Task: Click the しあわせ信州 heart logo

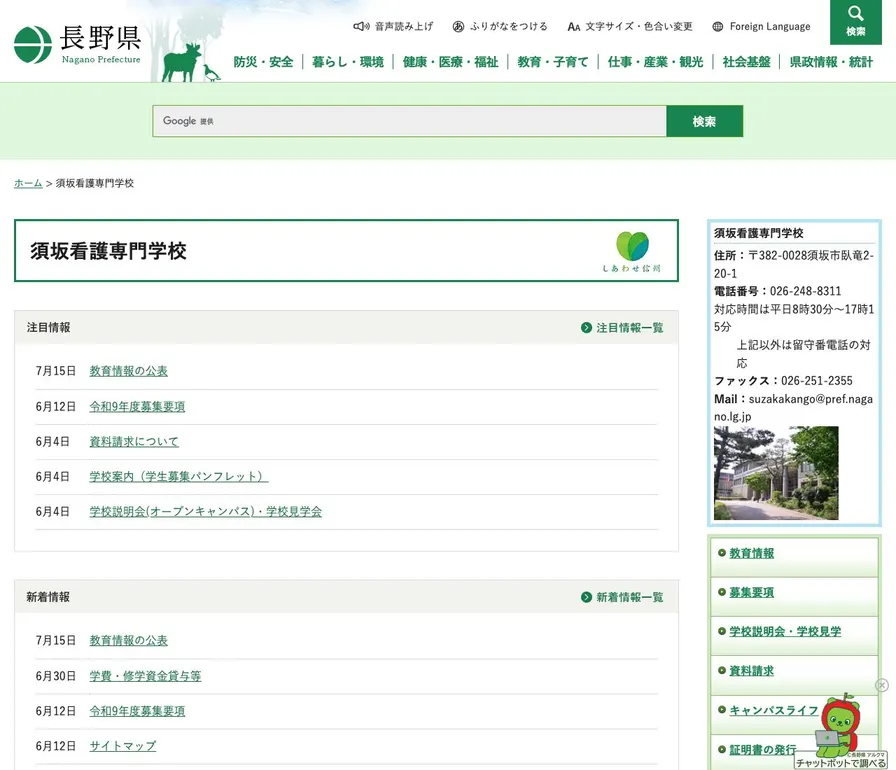Action: pos(632,251)
